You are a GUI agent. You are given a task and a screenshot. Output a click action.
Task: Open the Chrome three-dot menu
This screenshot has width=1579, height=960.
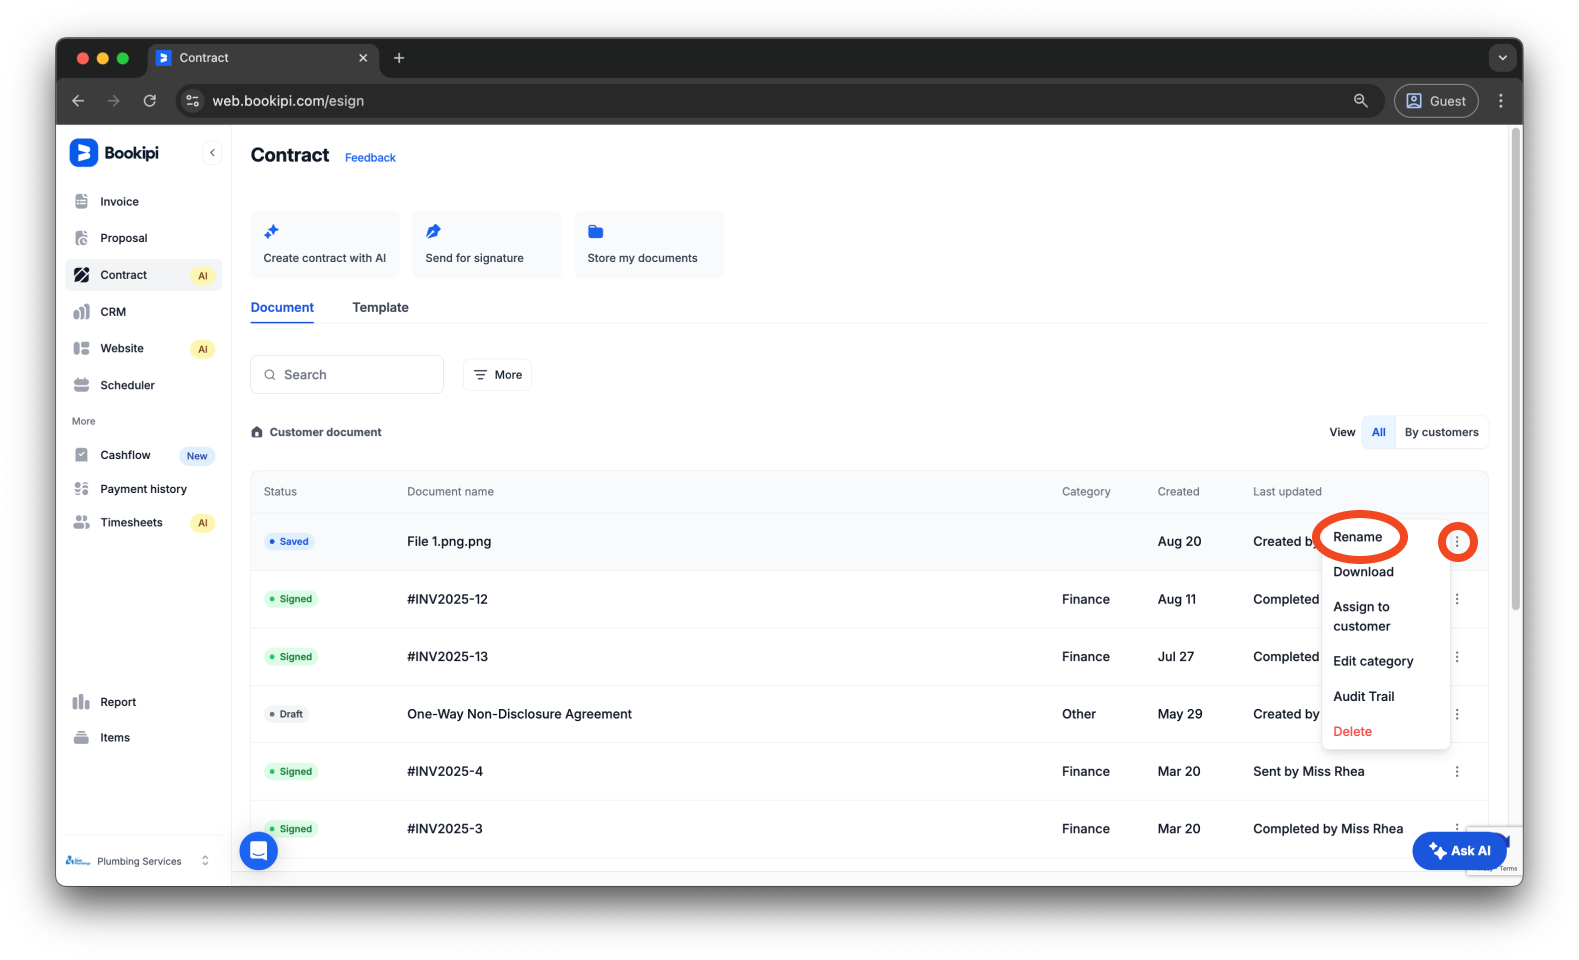click(1501, 101)
